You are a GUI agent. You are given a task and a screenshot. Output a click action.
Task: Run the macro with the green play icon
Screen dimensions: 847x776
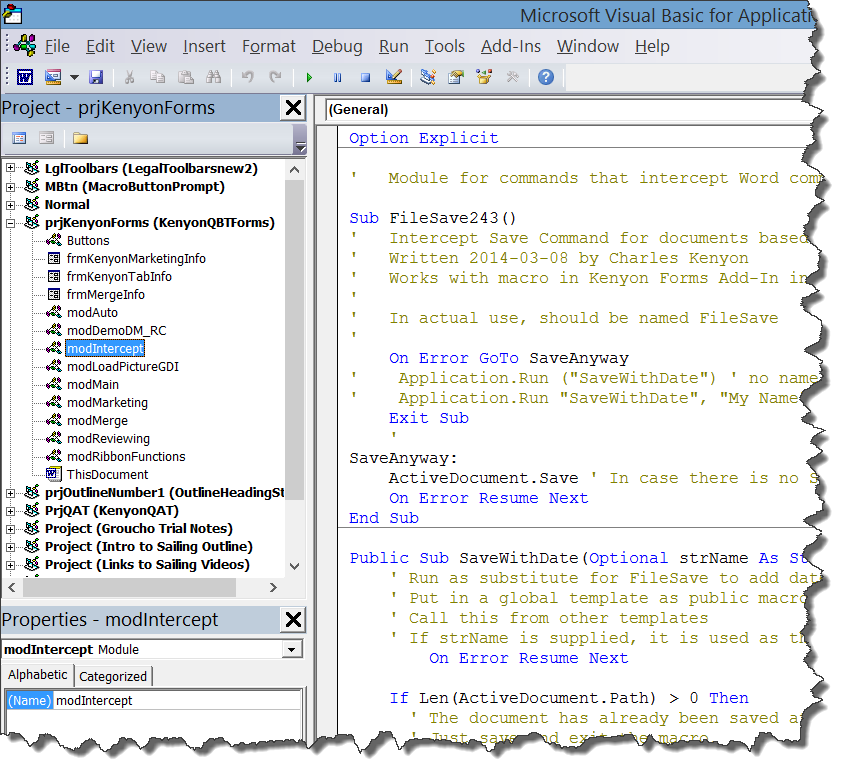pyautogui.click(x=310, y=78)
